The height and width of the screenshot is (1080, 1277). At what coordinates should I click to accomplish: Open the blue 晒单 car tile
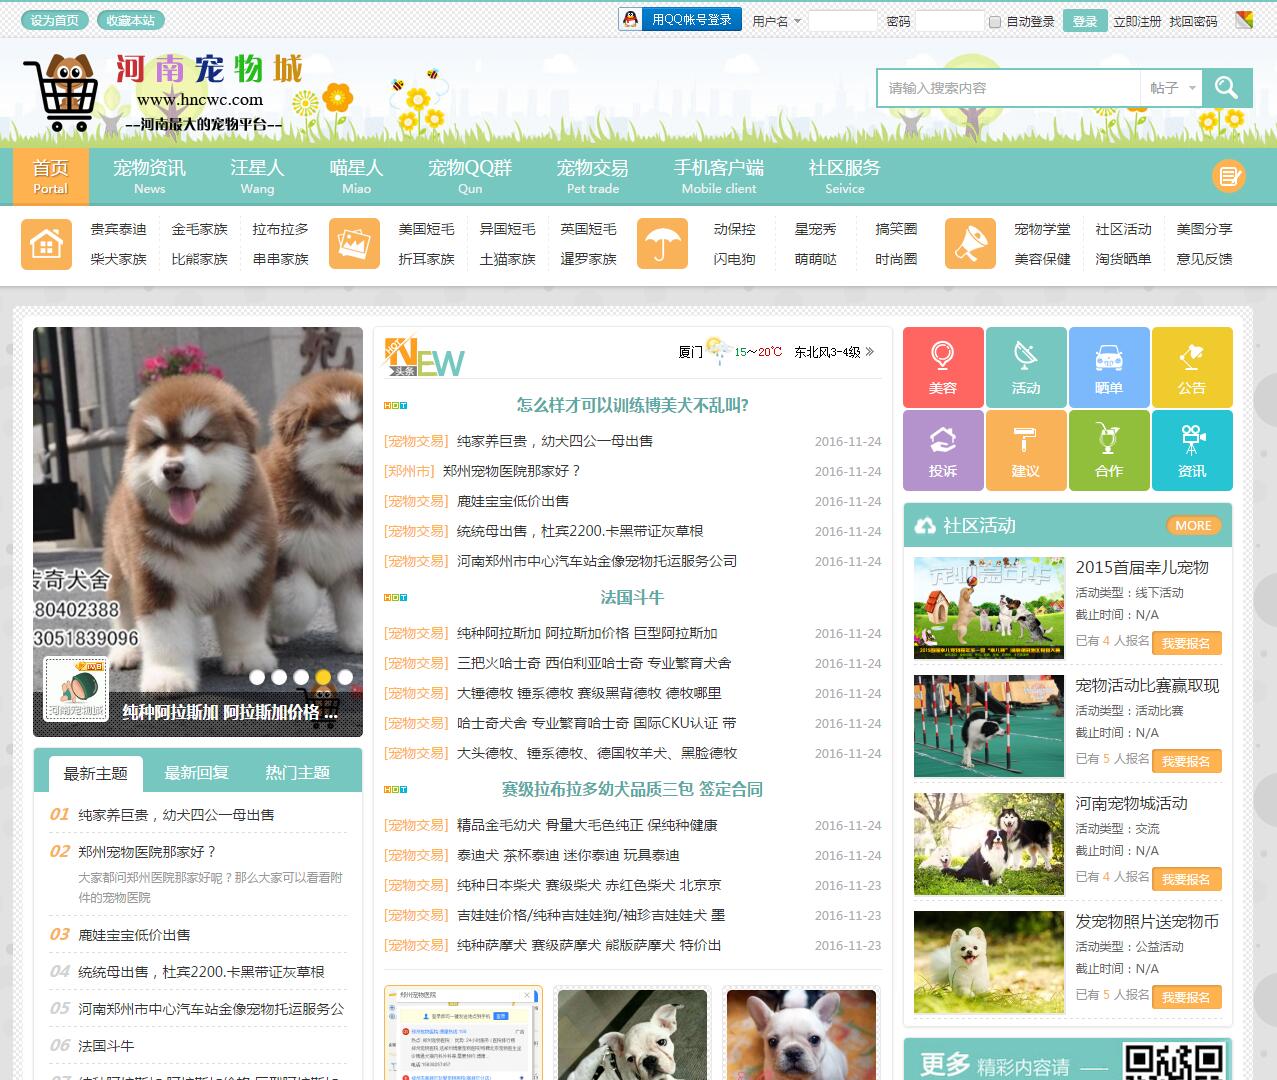click(x=1109, y=367)
